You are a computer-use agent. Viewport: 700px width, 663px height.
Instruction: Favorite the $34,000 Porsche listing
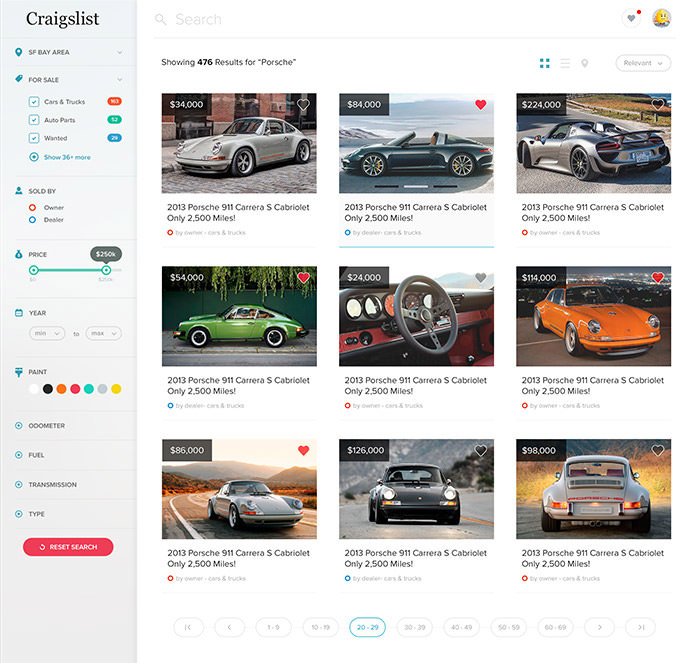coord(303,104)
